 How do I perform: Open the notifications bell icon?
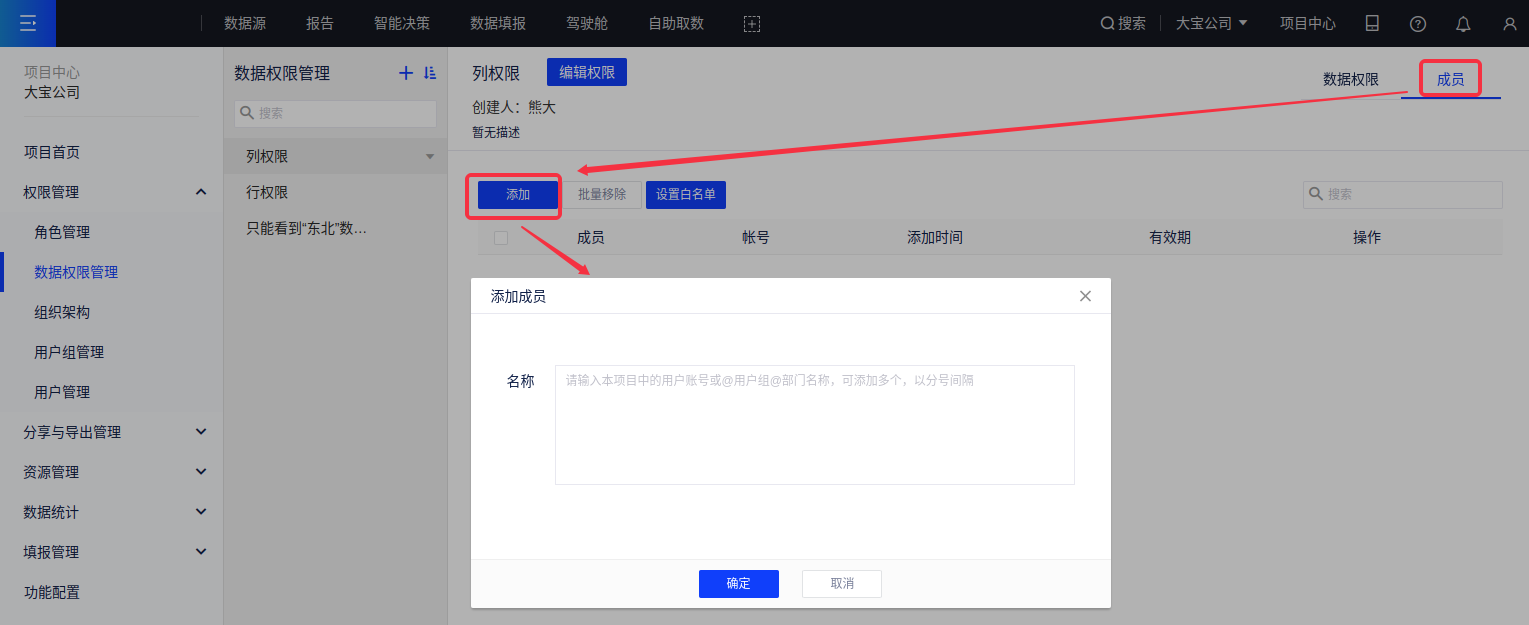coord(1463,23)
